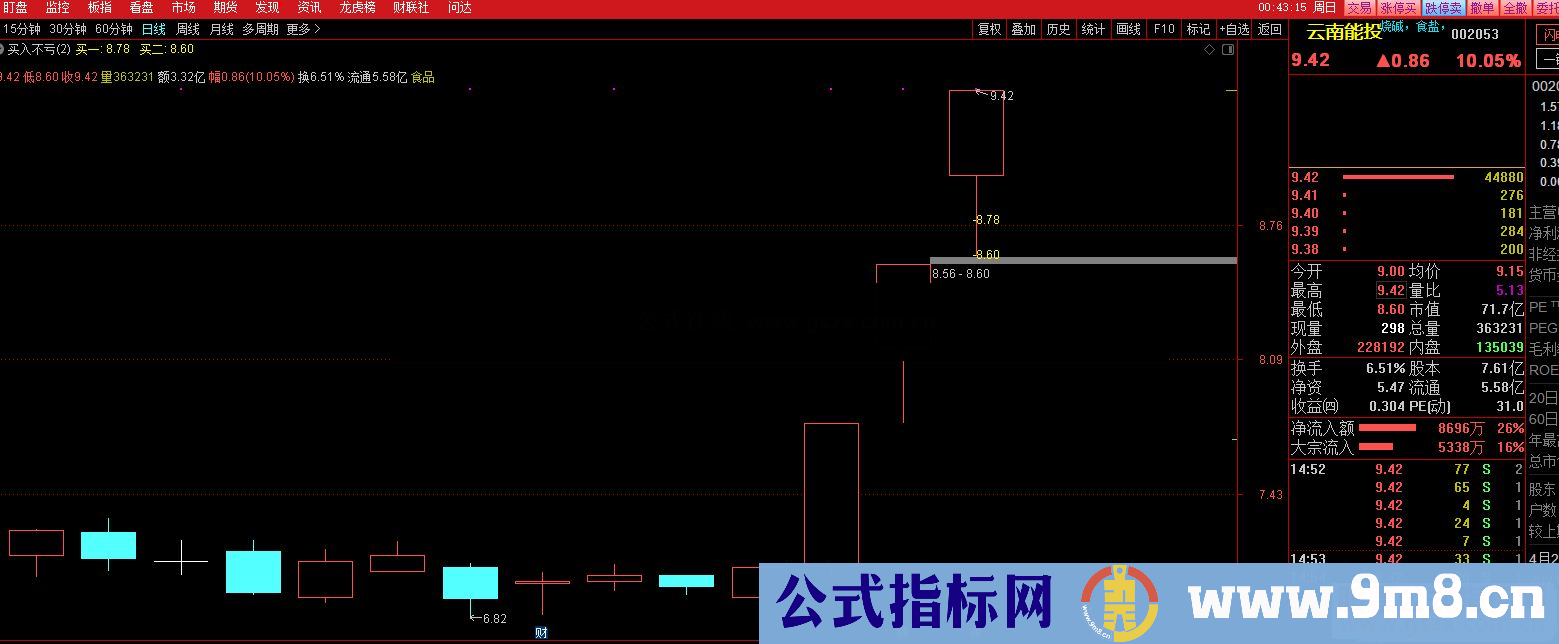Click the 净流入额 red inflow bar
The width and height of the screenshot is (1559, 644).
(x=1386, y=427)
